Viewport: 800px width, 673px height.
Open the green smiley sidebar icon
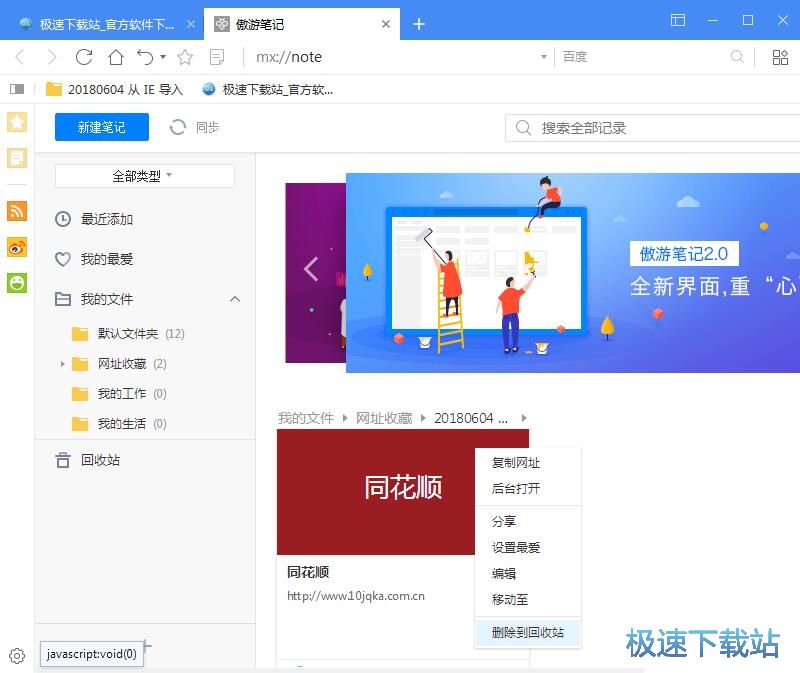click(17, 283)
